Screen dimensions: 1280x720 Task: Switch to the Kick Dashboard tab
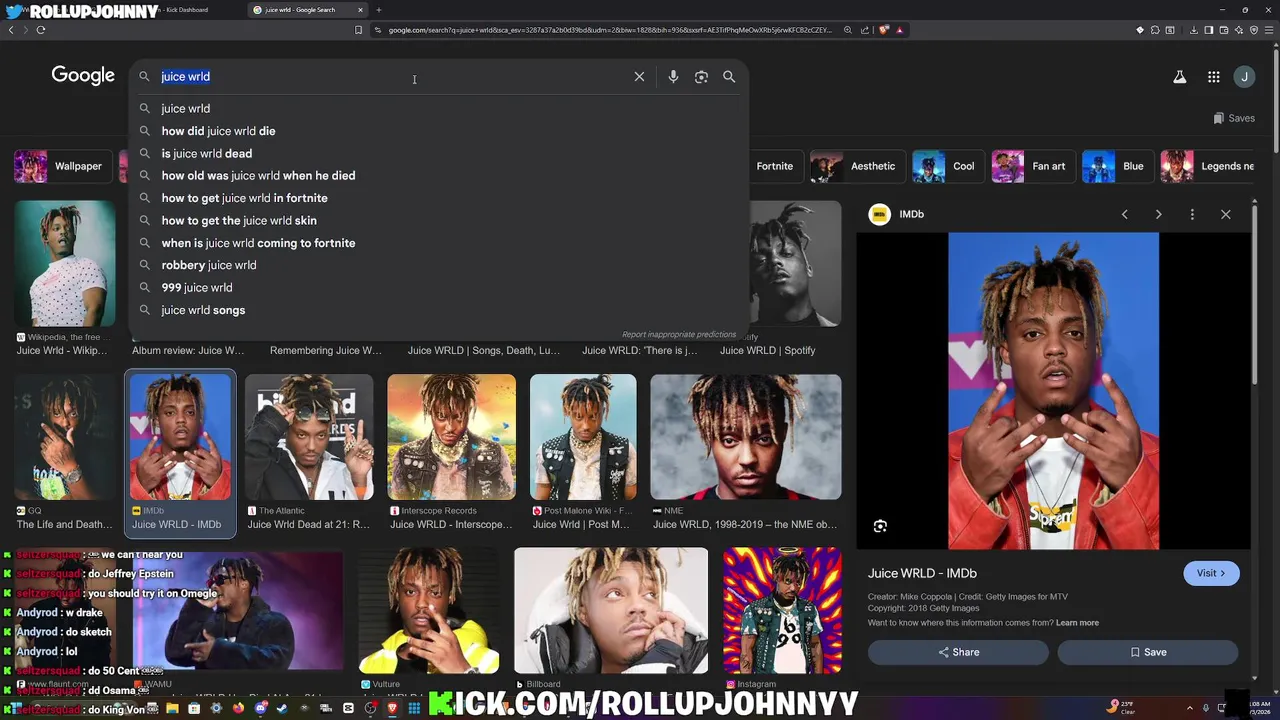[185, 10]
